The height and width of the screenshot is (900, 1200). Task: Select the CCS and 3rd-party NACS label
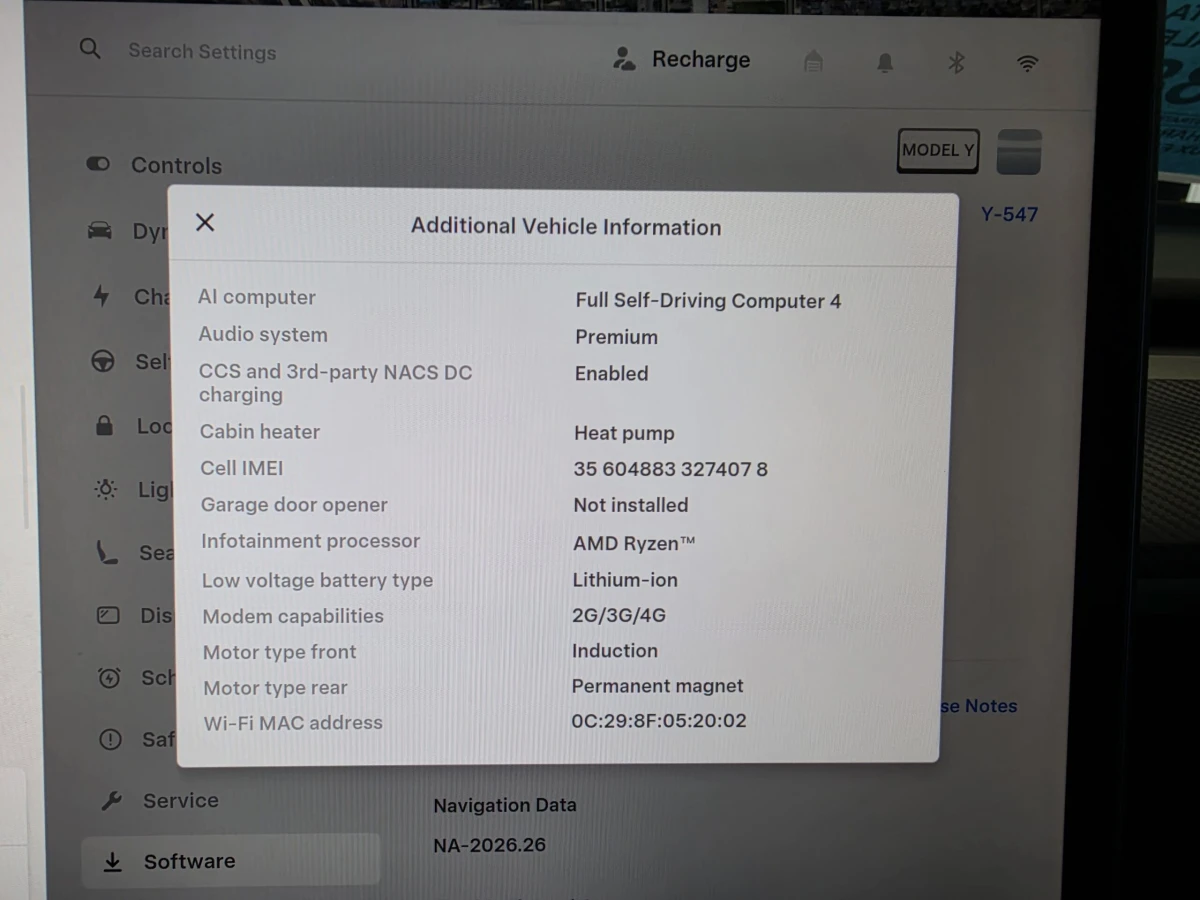[x=335, y=383]
